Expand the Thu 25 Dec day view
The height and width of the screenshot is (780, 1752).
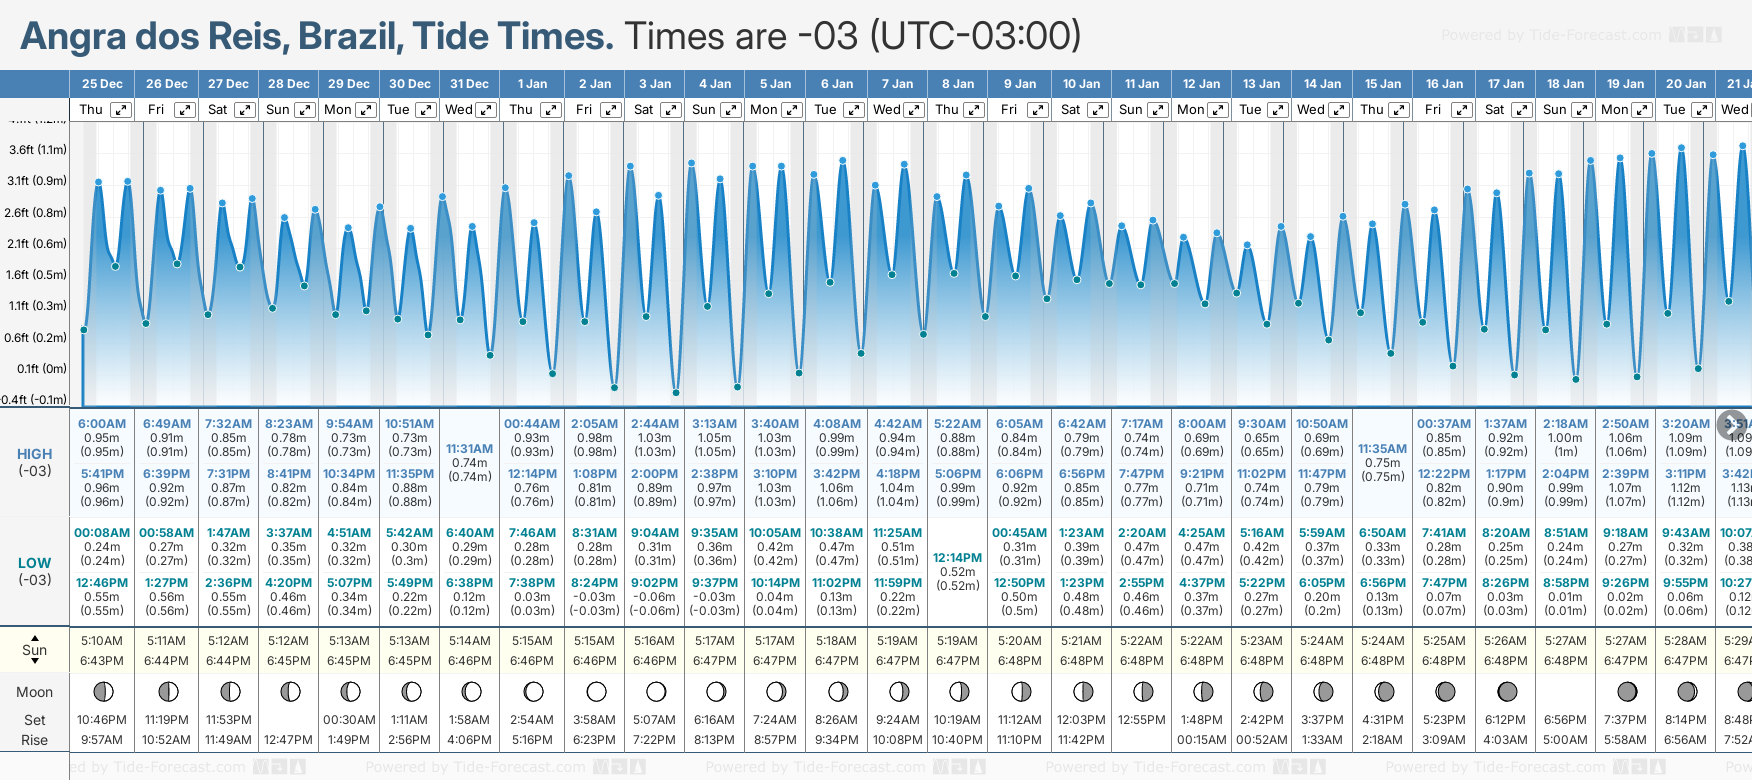coord(120,110)
